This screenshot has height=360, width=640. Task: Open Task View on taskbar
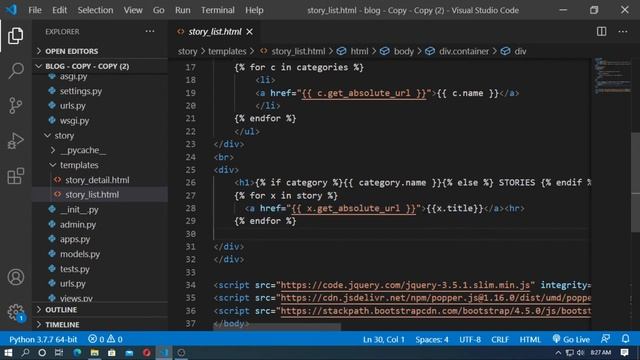[59, 353]
